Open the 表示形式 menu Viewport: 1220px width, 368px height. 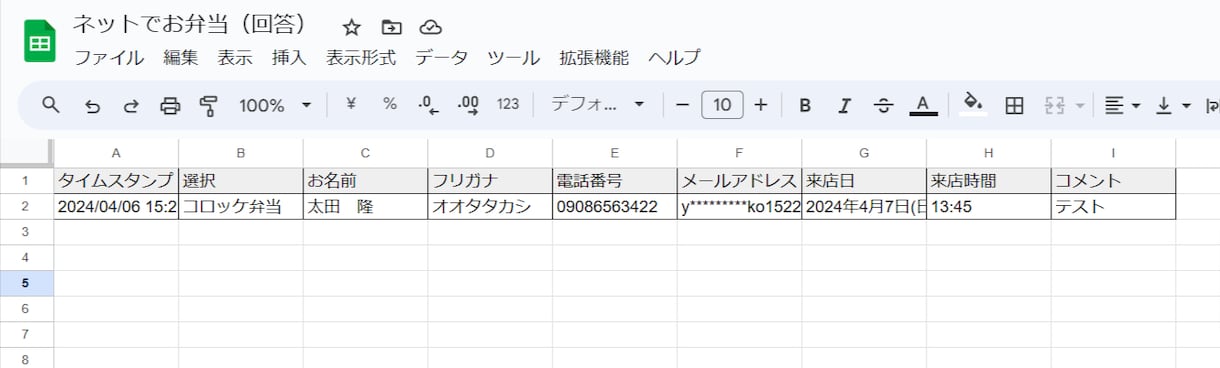361,58
